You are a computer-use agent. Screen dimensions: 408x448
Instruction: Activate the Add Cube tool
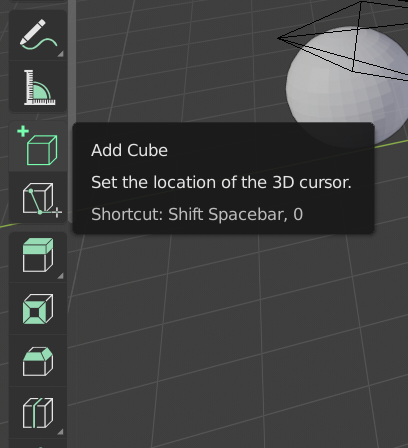click(38, 147)
